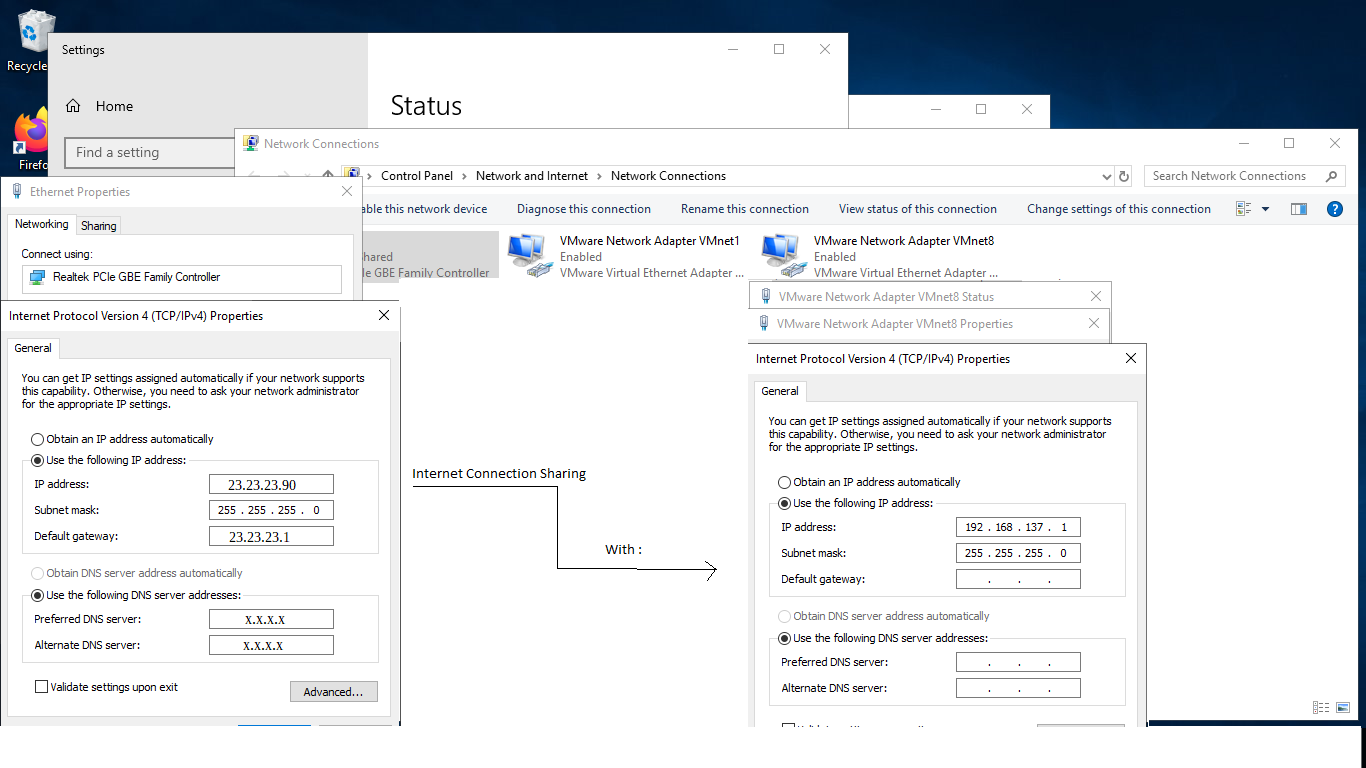
Task: Click the VMnet8 Status window title icon
Action: click(x=766, y=297)
